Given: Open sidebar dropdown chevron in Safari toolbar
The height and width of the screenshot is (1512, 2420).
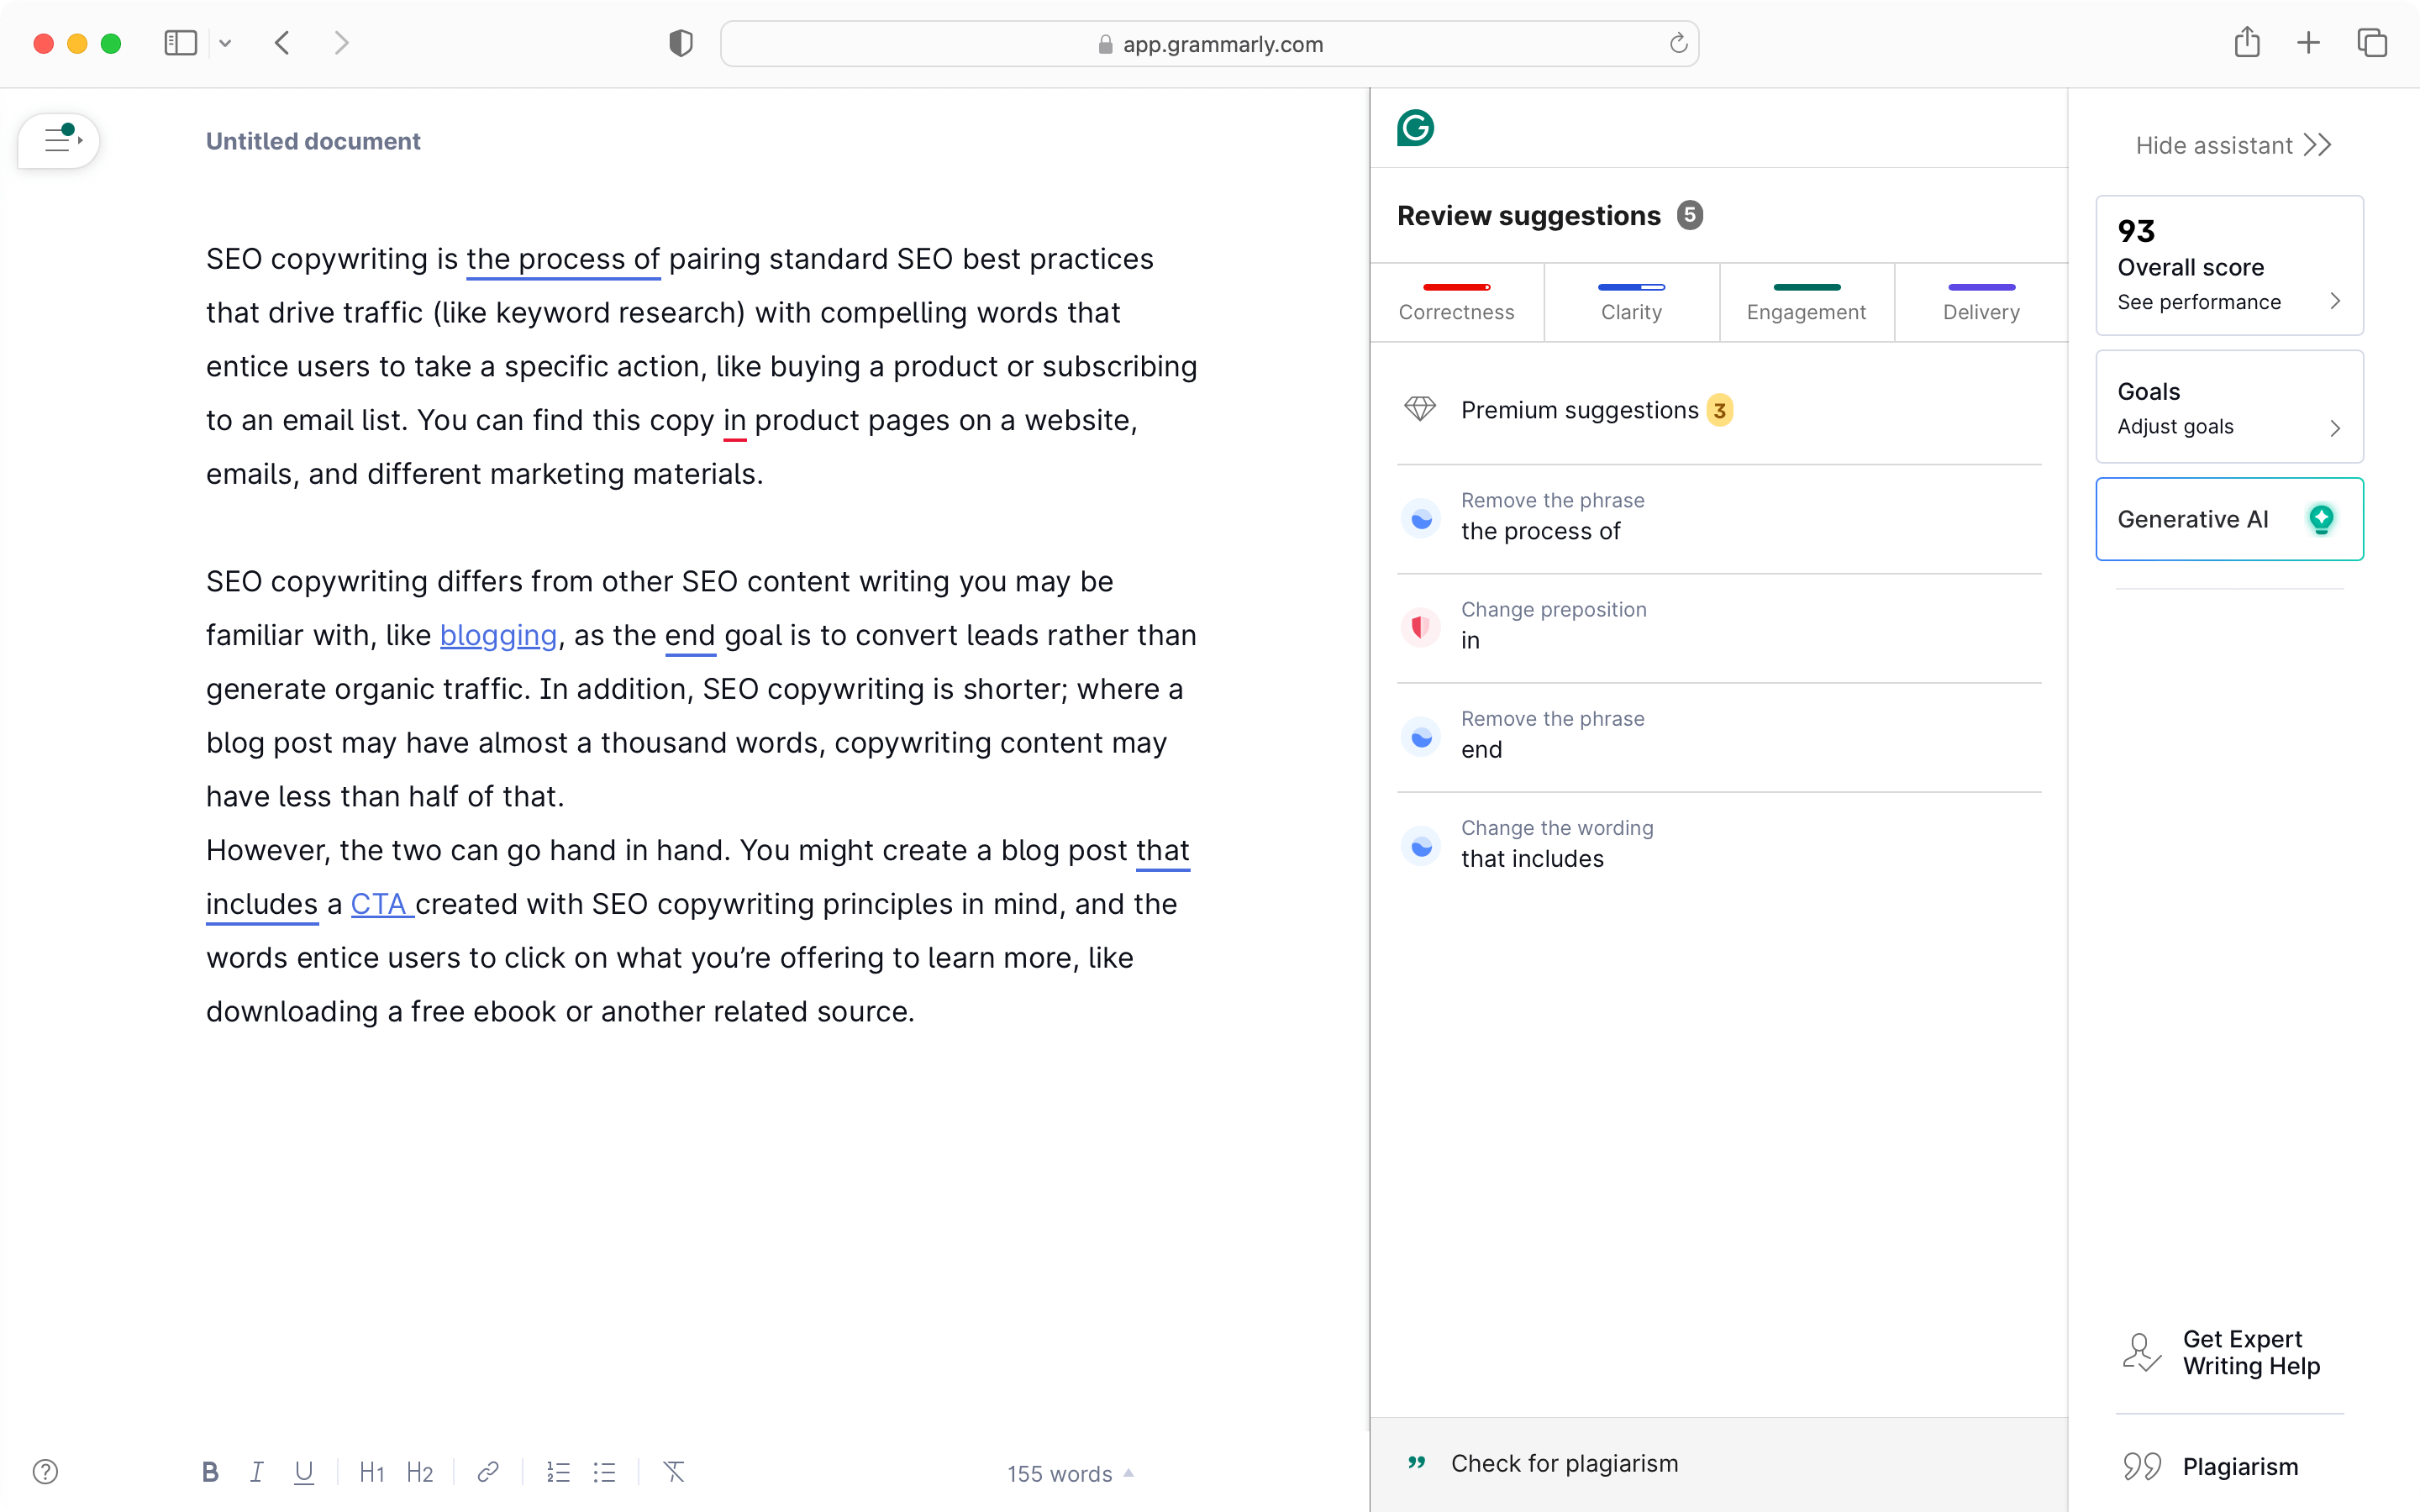Looking at the screenshot, I should tap(225, 43).
